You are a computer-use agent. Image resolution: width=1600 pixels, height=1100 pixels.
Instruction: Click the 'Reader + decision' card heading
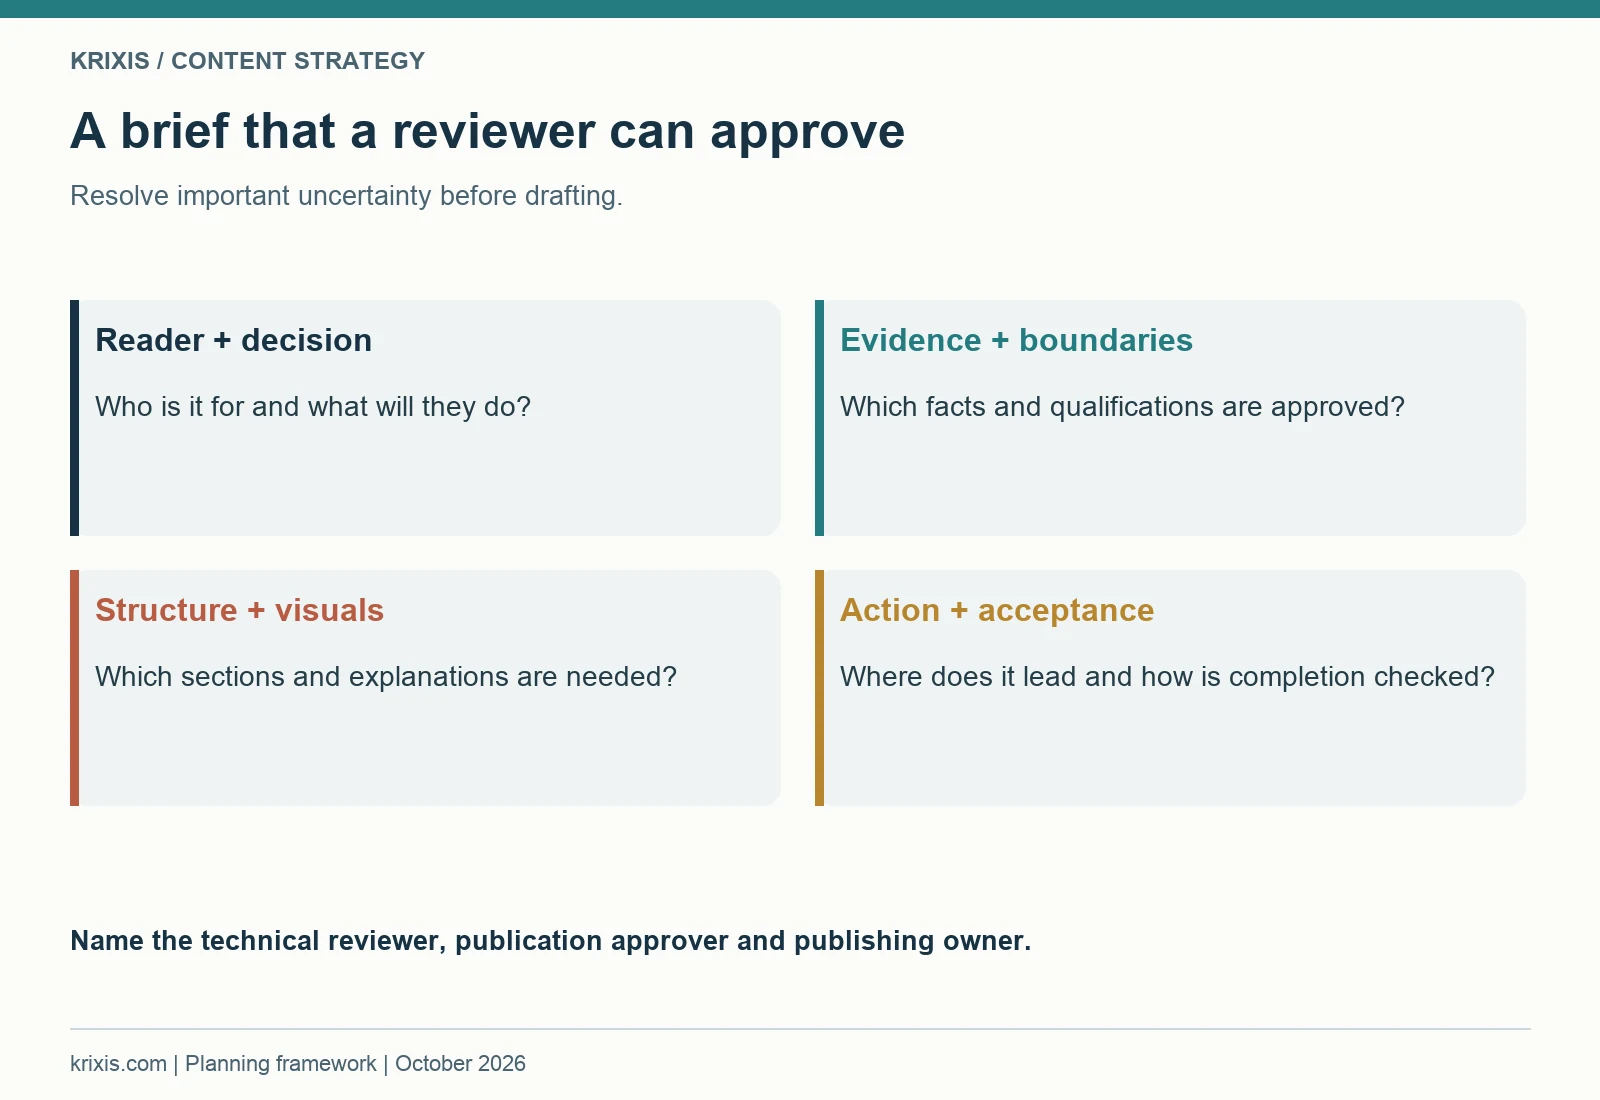click(233, 340)
